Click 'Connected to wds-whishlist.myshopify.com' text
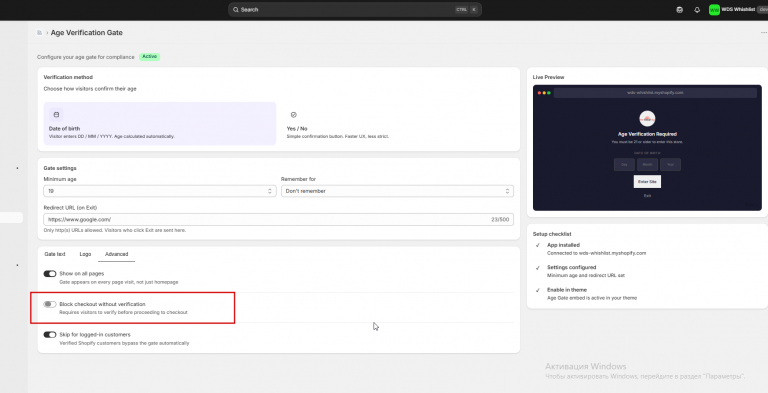 596,253
